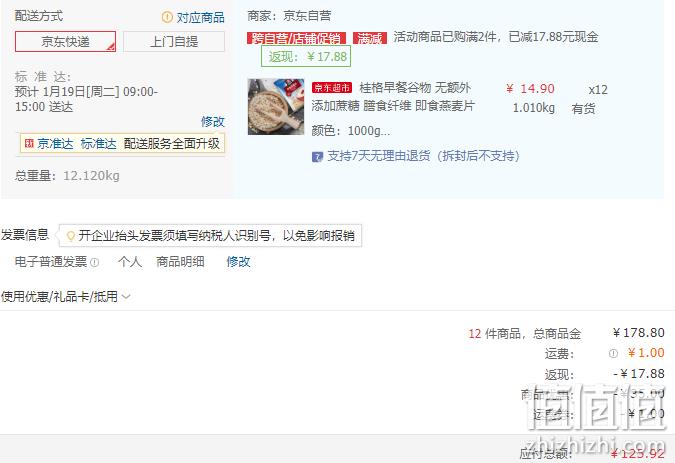Open the oatmeal product thumbnail
The height and width of the screenshot is (463, 675).
(276, 107)
